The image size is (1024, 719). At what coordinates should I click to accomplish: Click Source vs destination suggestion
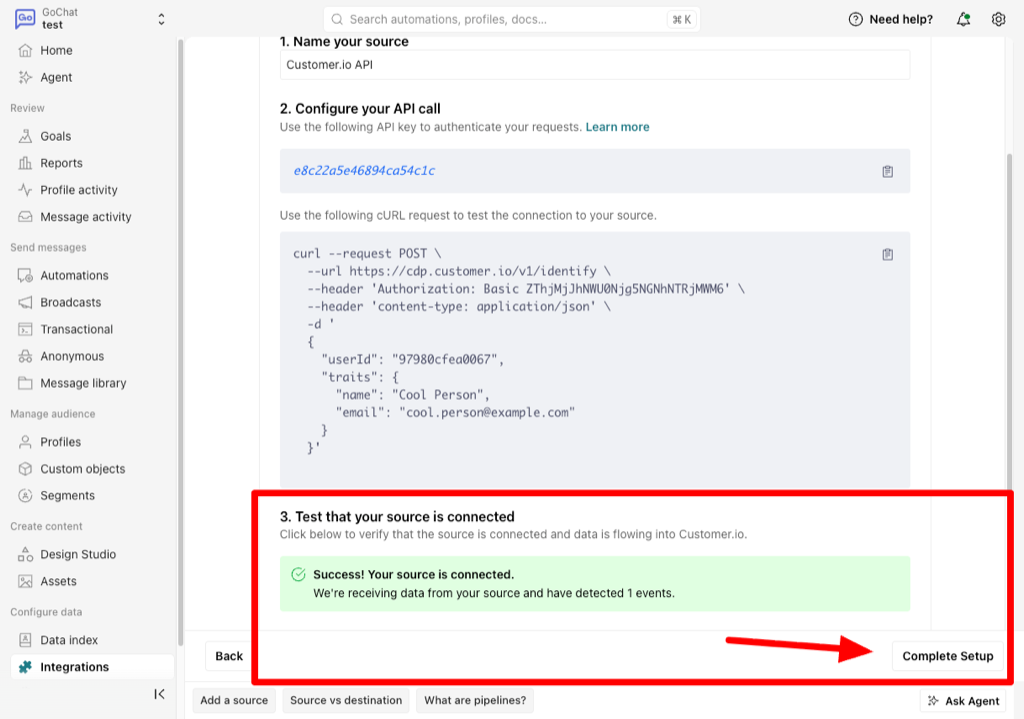tap(346, 700)
